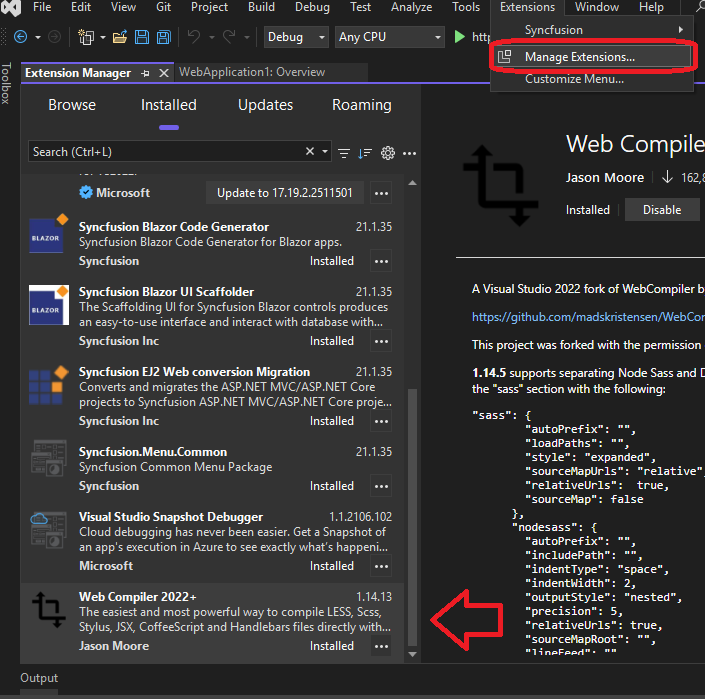Choose Manage Extensions from the menu
This screenshot has width=705, height=699.
[x=593, y=57]
